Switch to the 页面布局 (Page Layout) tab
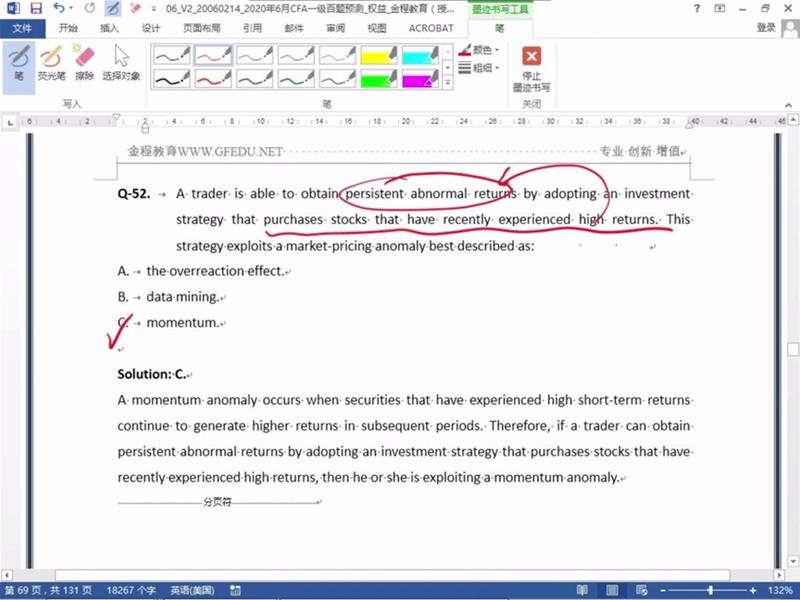Image resolution: width=800 pixels, height=600 pixels. click(x=202, y=28)
